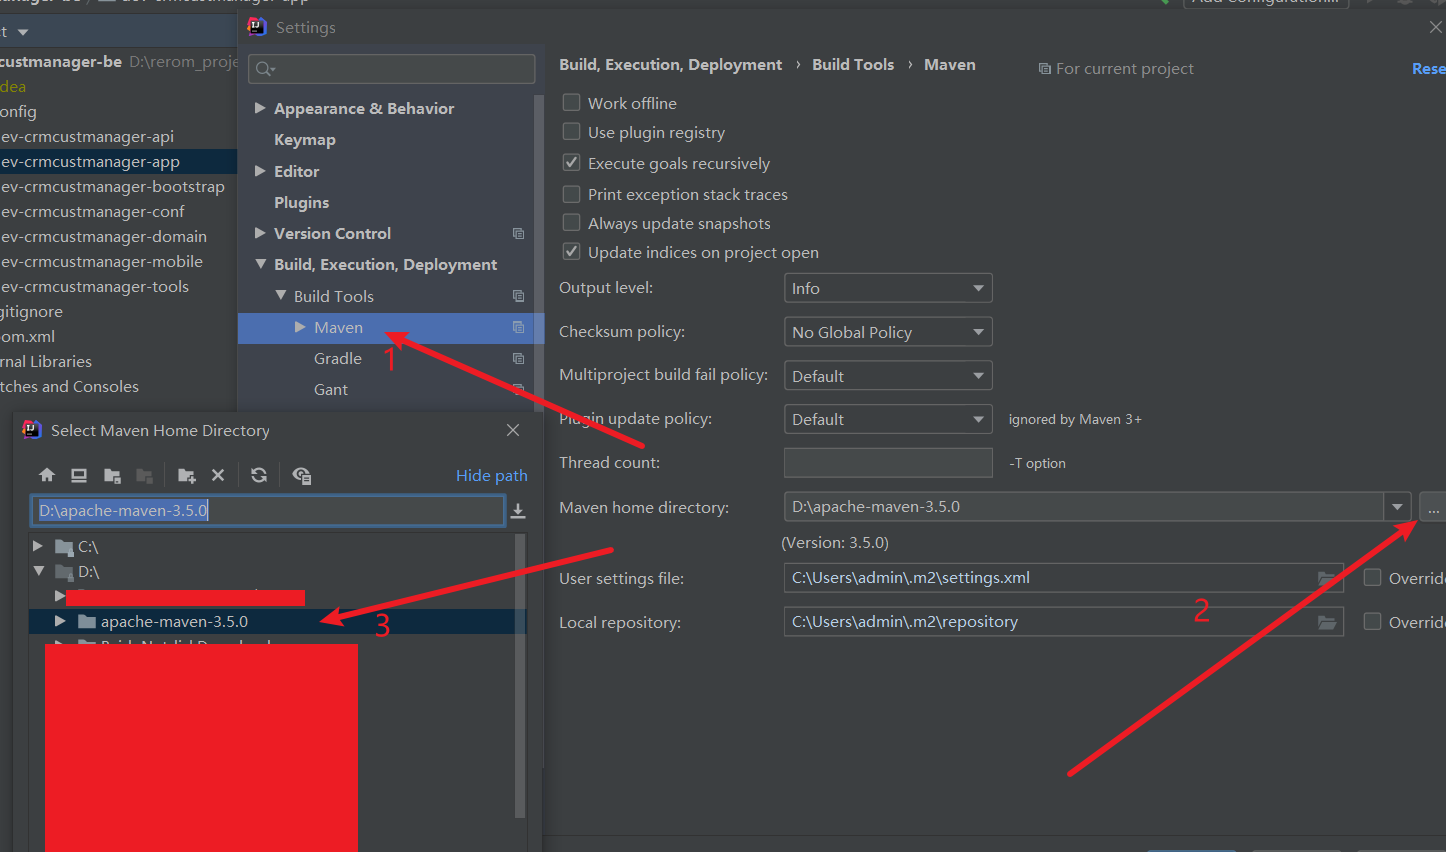The height and width of the screenshot is (852, 1446).
Task: Click path field in Maven Home dialog
Action: [268, 510]
